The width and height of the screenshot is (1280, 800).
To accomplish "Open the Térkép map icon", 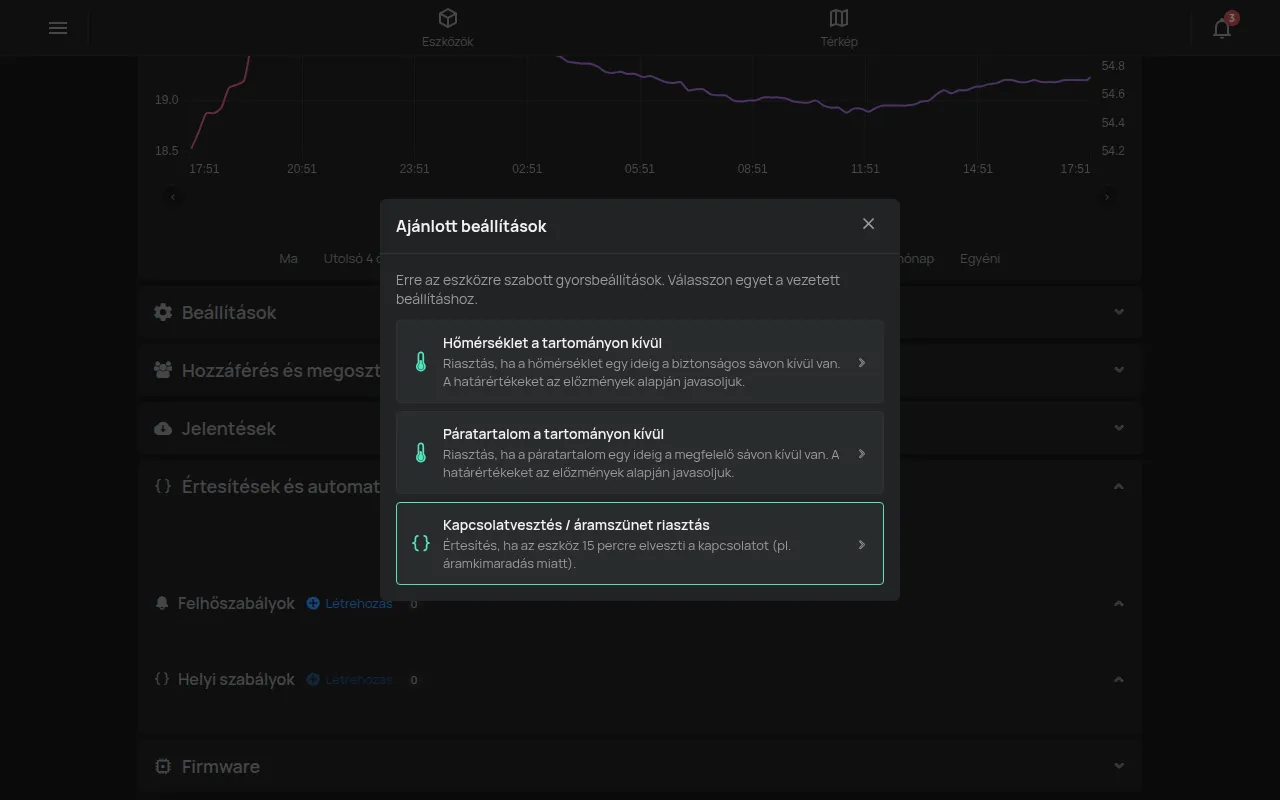I will (x=839, y=18).
